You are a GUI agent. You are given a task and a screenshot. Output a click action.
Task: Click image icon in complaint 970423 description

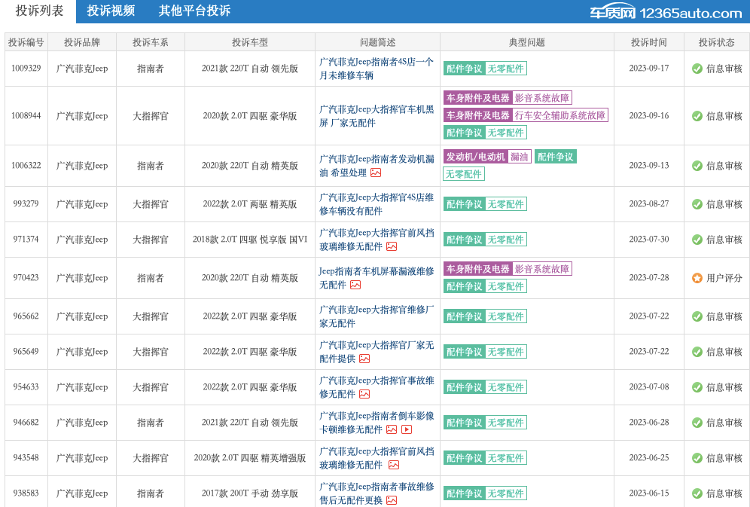355,285
